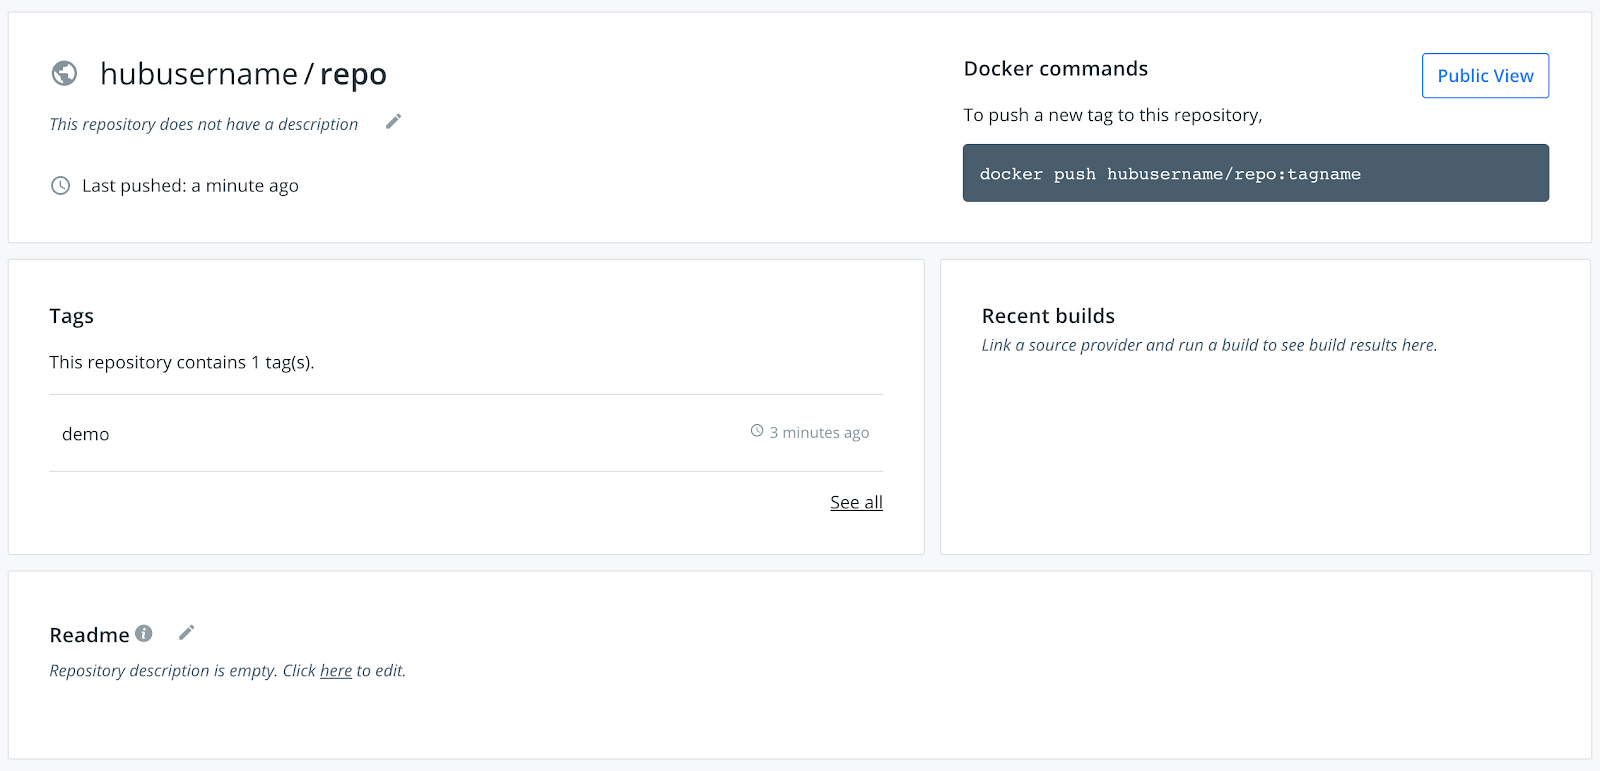1600x771 pixels.
Task: Open the Readme info icon
Action: [x=144, y=633]
